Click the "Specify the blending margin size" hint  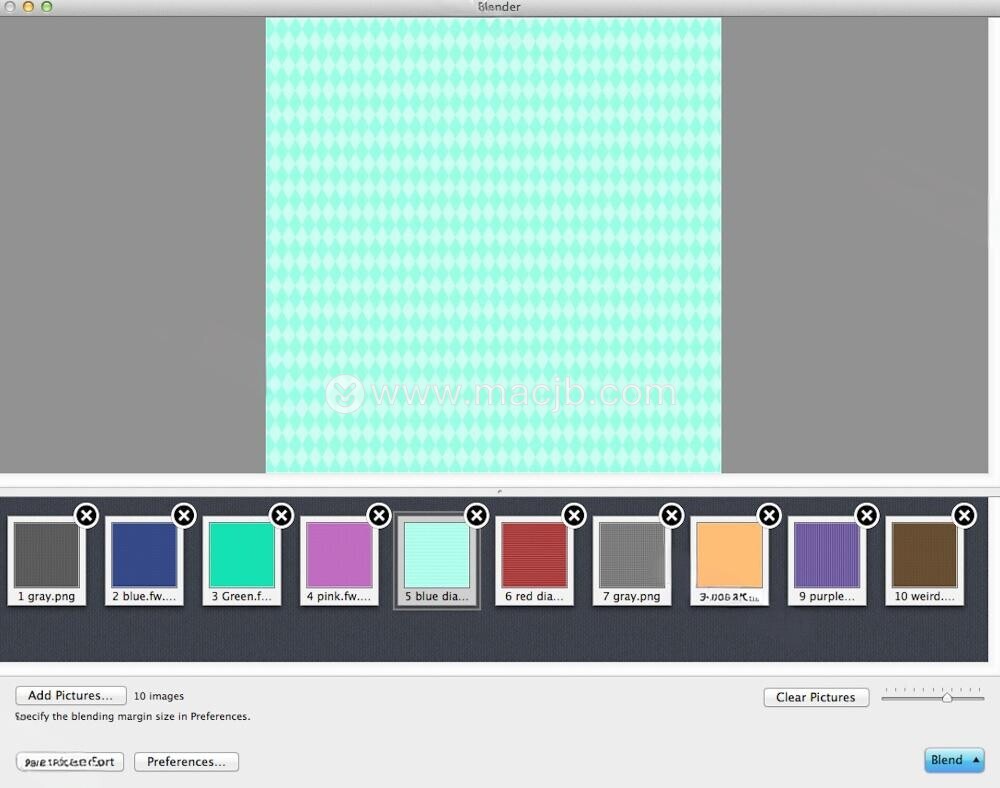click(133, 717)
